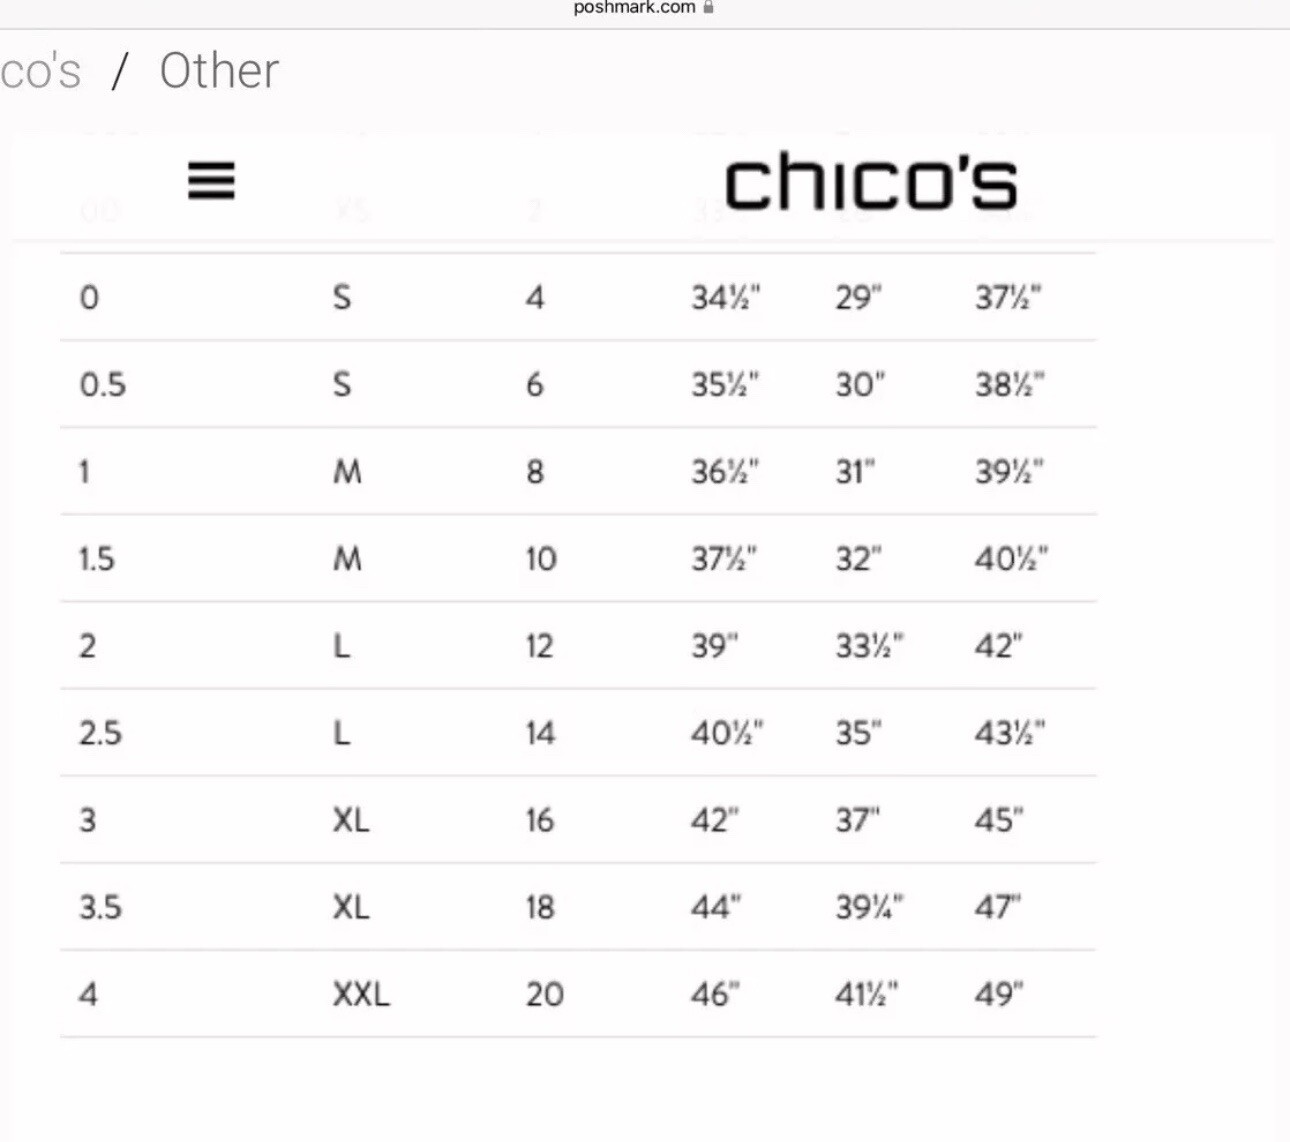Select the size 0 row label
1290x1142 pixels.
(x=89, y=297)
